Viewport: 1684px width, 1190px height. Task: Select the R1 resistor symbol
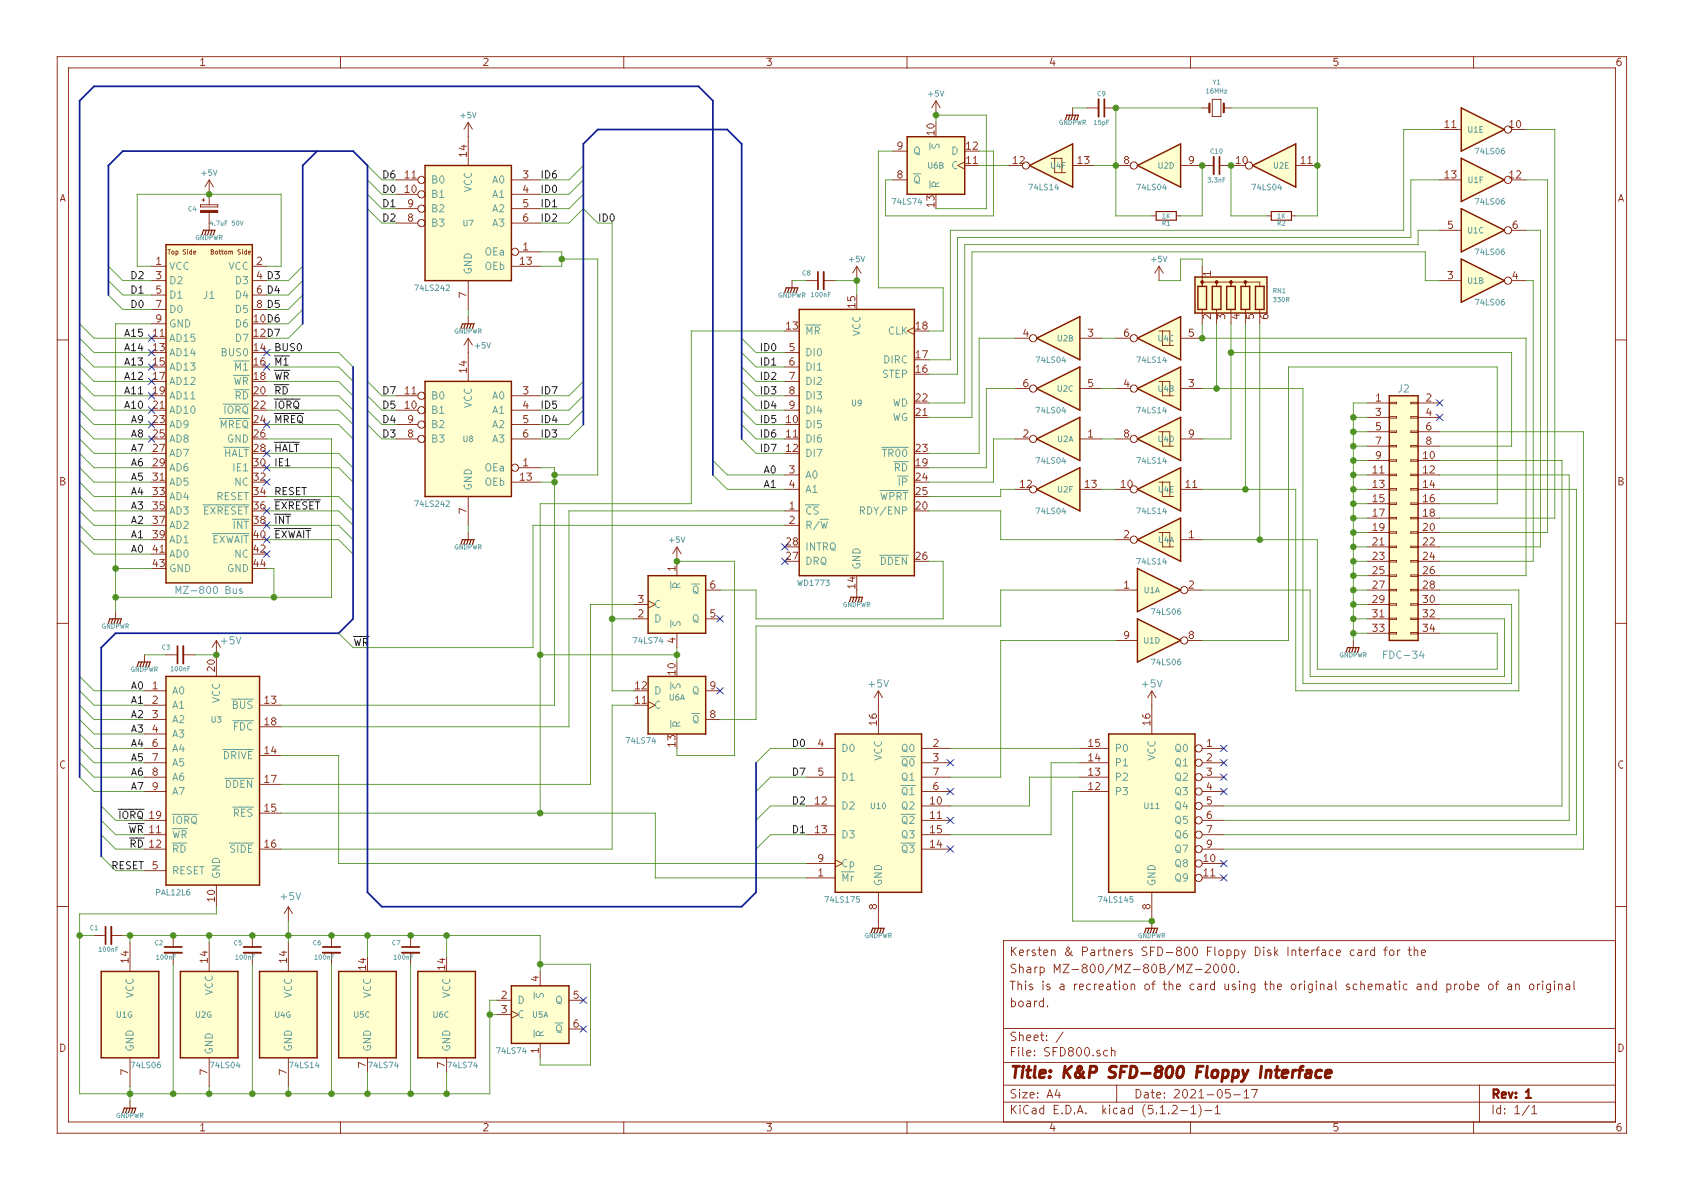click(x=1165, y=215)
